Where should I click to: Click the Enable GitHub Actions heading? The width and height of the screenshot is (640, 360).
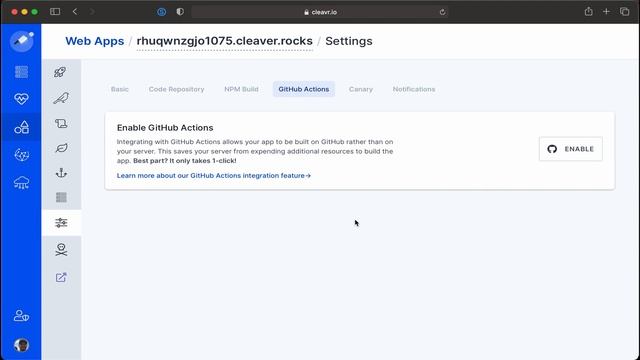point(165,128)
